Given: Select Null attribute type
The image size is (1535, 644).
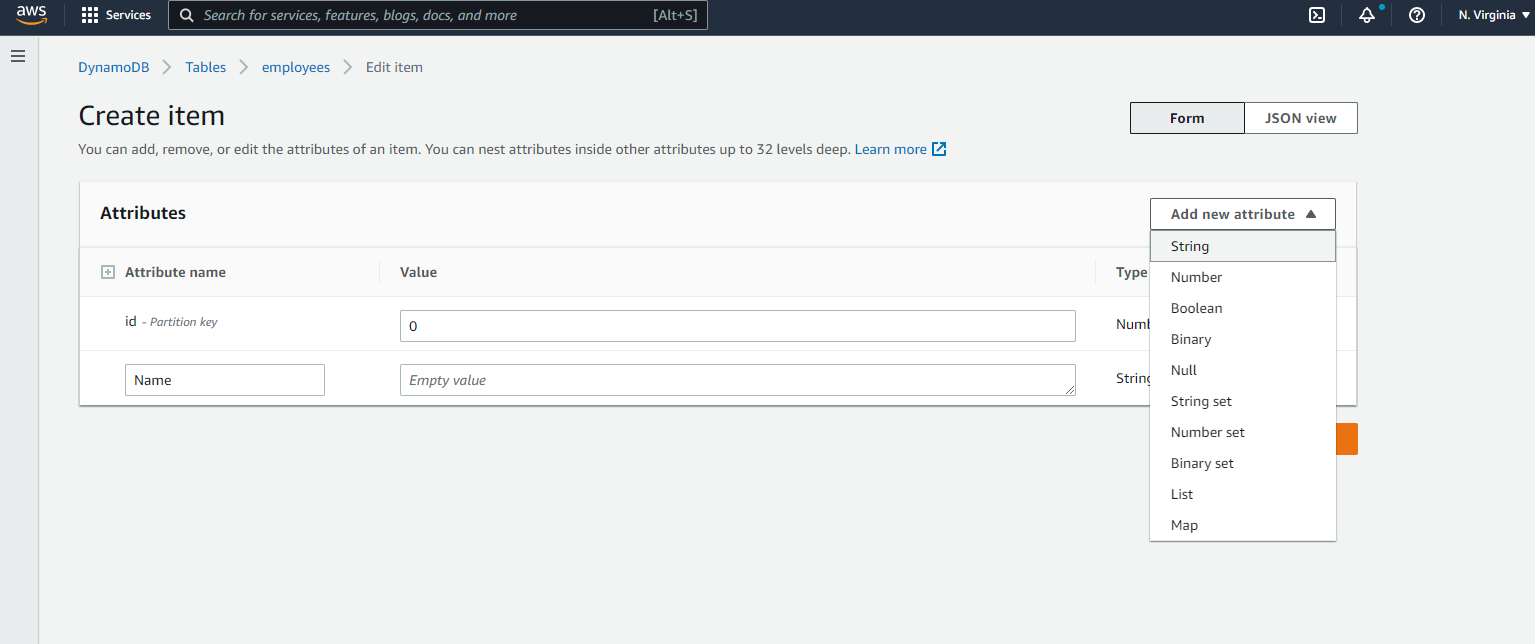Looking at the screenshot, I should pos(1243,370).
